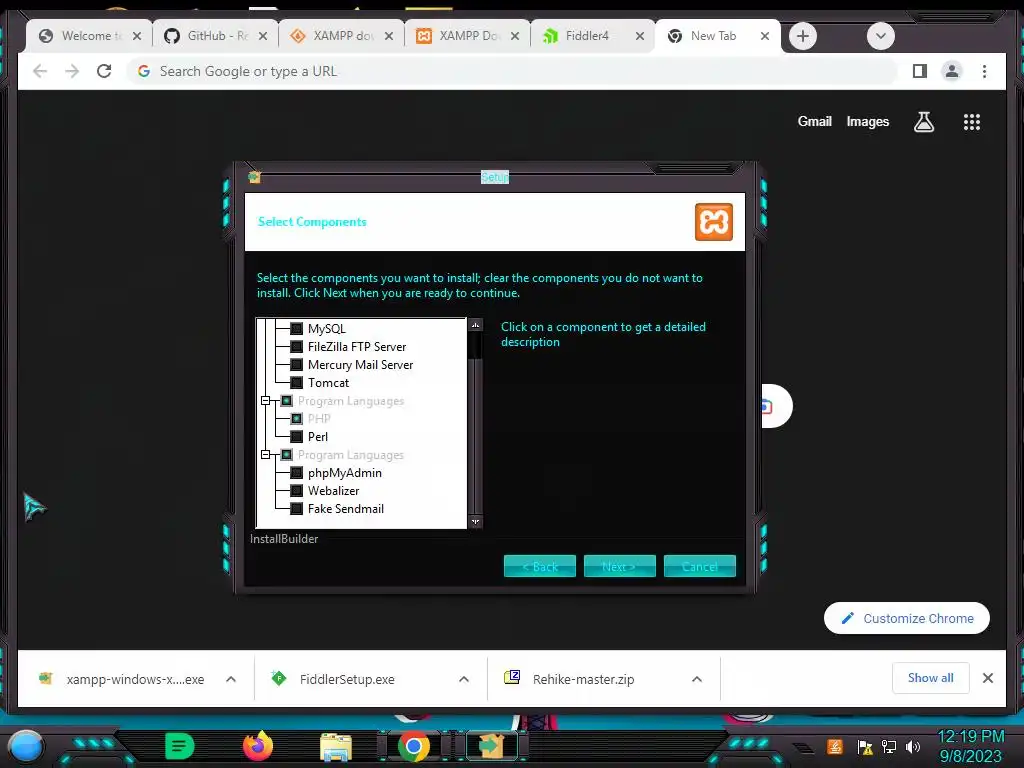
Task: Click the Chrome taskbar icon
Action: coord(413,746)
